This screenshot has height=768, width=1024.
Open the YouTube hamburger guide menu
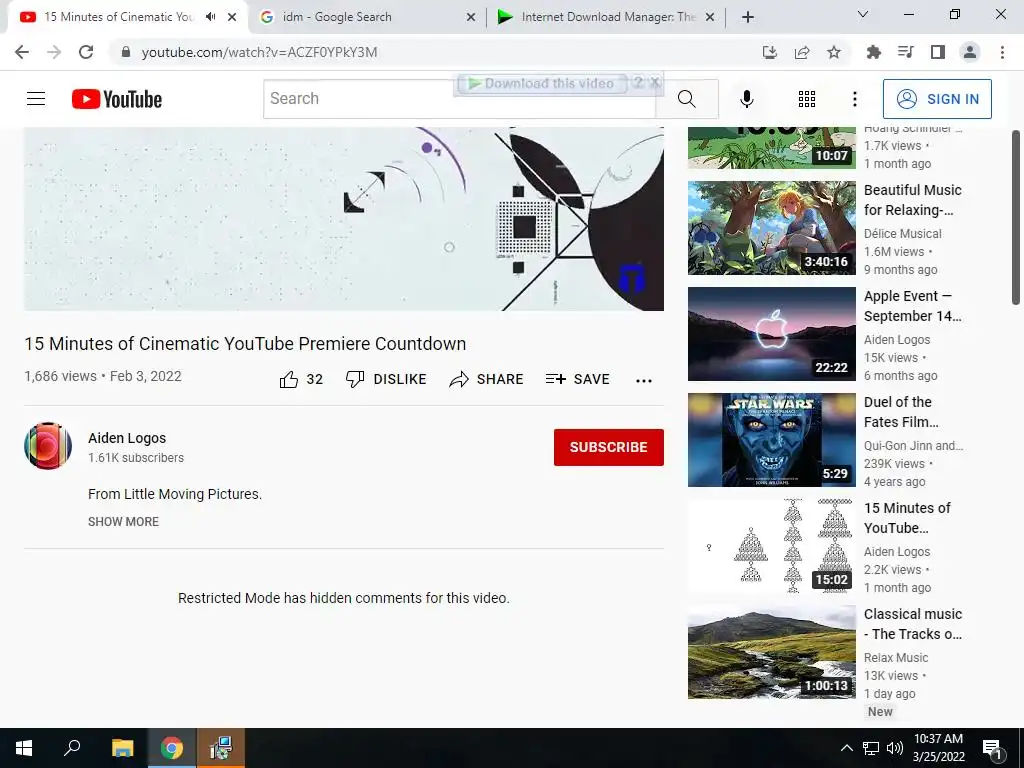click(36, 99)
